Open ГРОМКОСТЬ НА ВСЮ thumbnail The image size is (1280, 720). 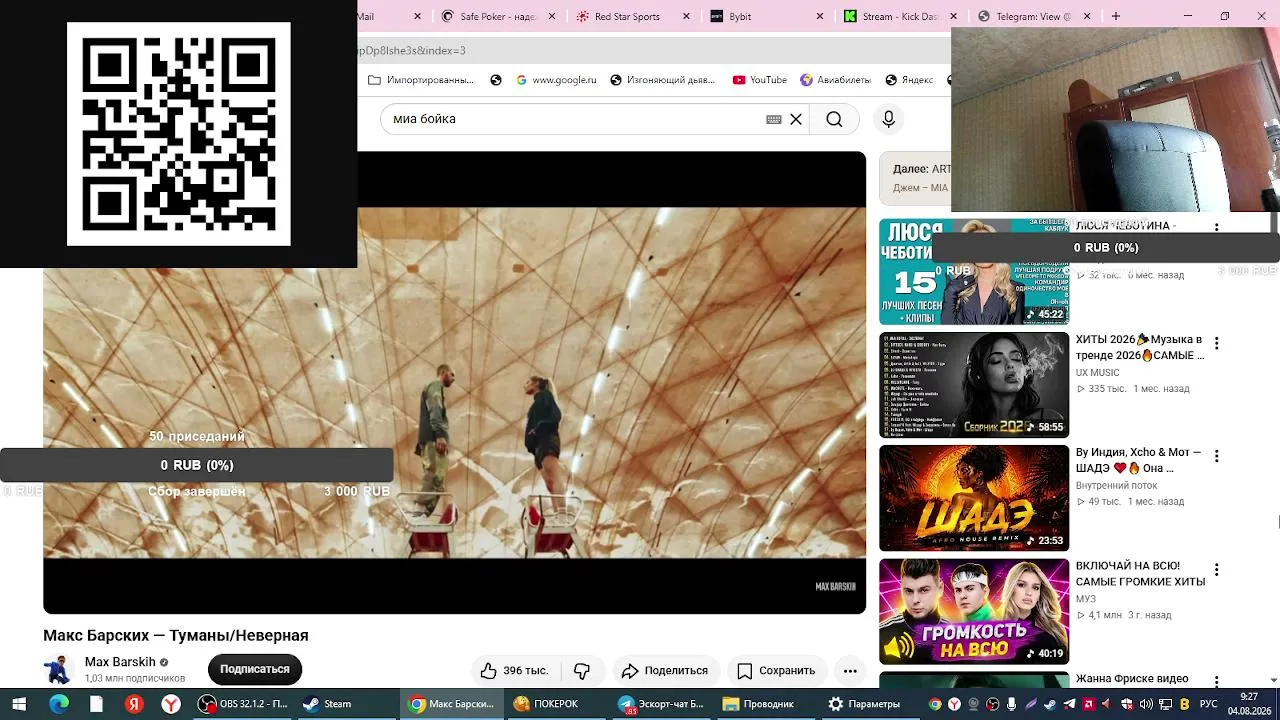click(974, 611)
